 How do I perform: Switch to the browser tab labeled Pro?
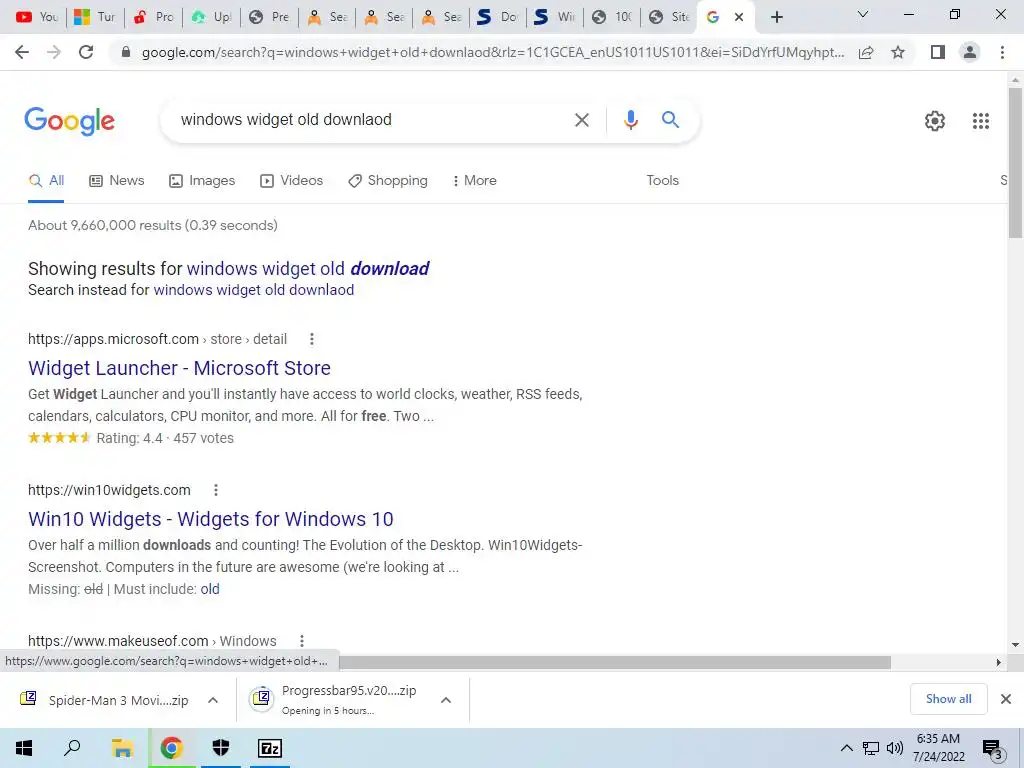point(153,17)
